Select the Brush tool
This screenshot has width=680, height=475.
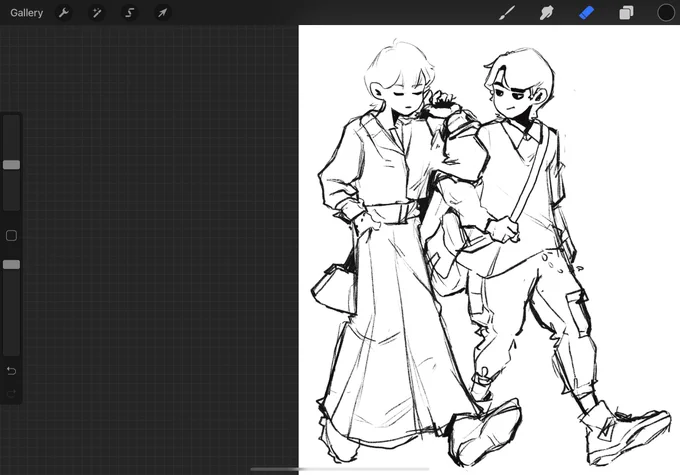click(507, 13)
